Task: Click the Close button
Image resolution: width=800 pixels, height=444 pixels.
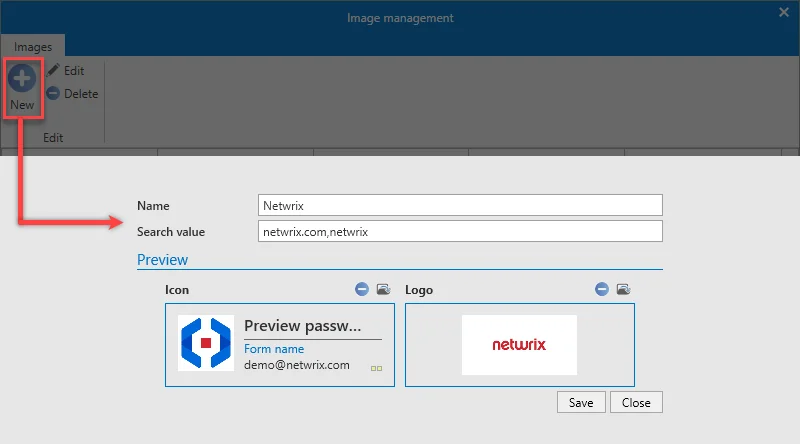Action: pyautogui.click(x=636, y=403)
